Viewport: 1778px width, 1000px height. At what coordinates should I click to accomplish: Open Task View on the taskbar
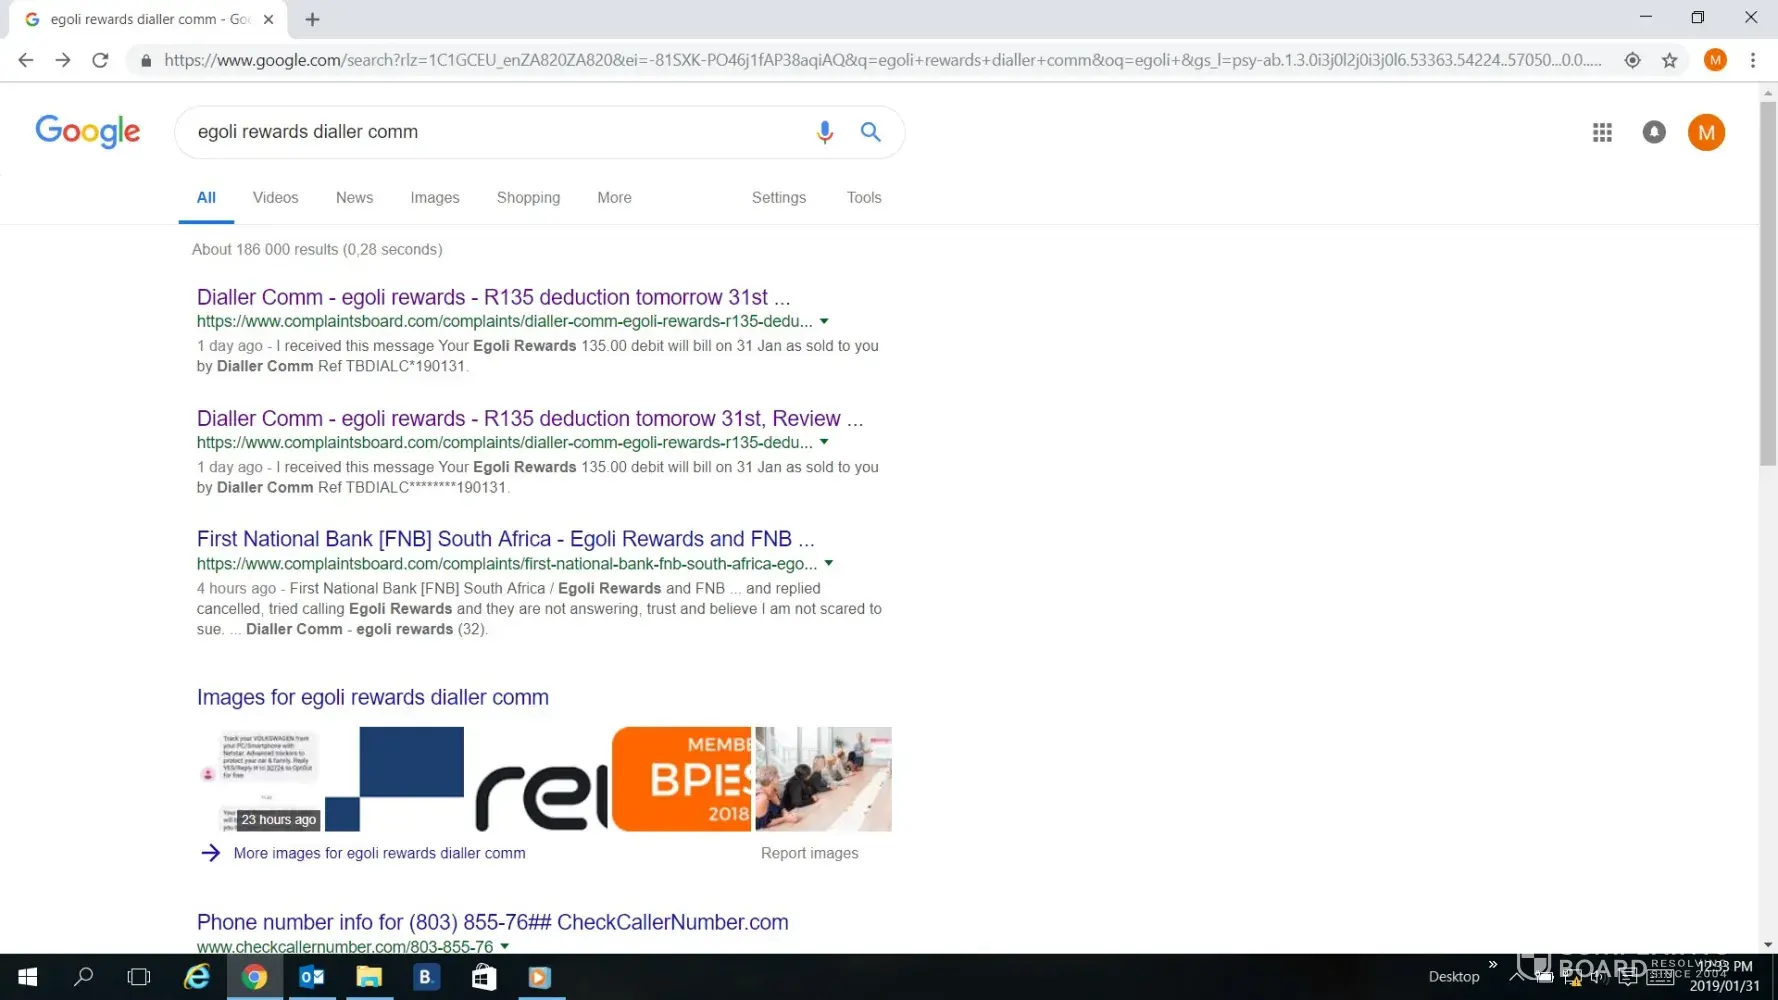coord(139,977)
